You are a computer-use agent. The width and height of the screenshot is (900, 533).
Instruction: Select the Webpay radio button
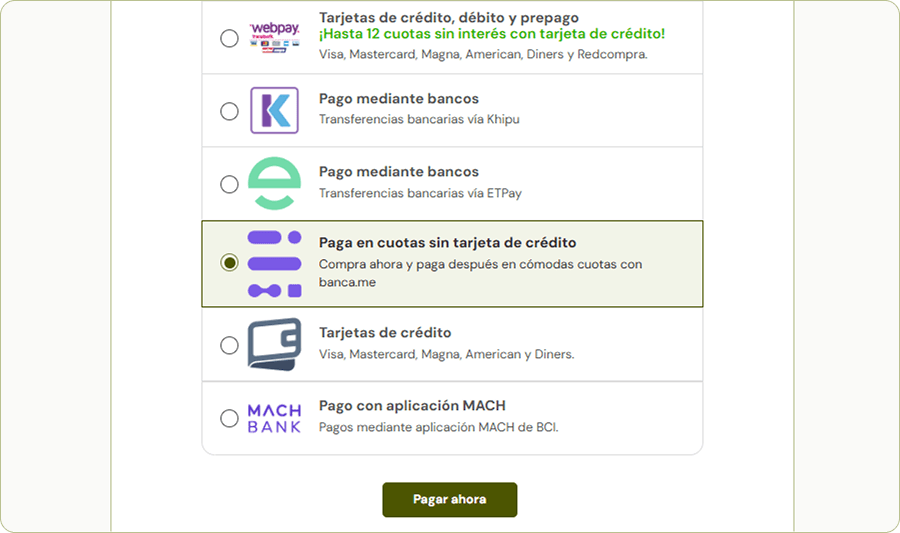(229, 39)
